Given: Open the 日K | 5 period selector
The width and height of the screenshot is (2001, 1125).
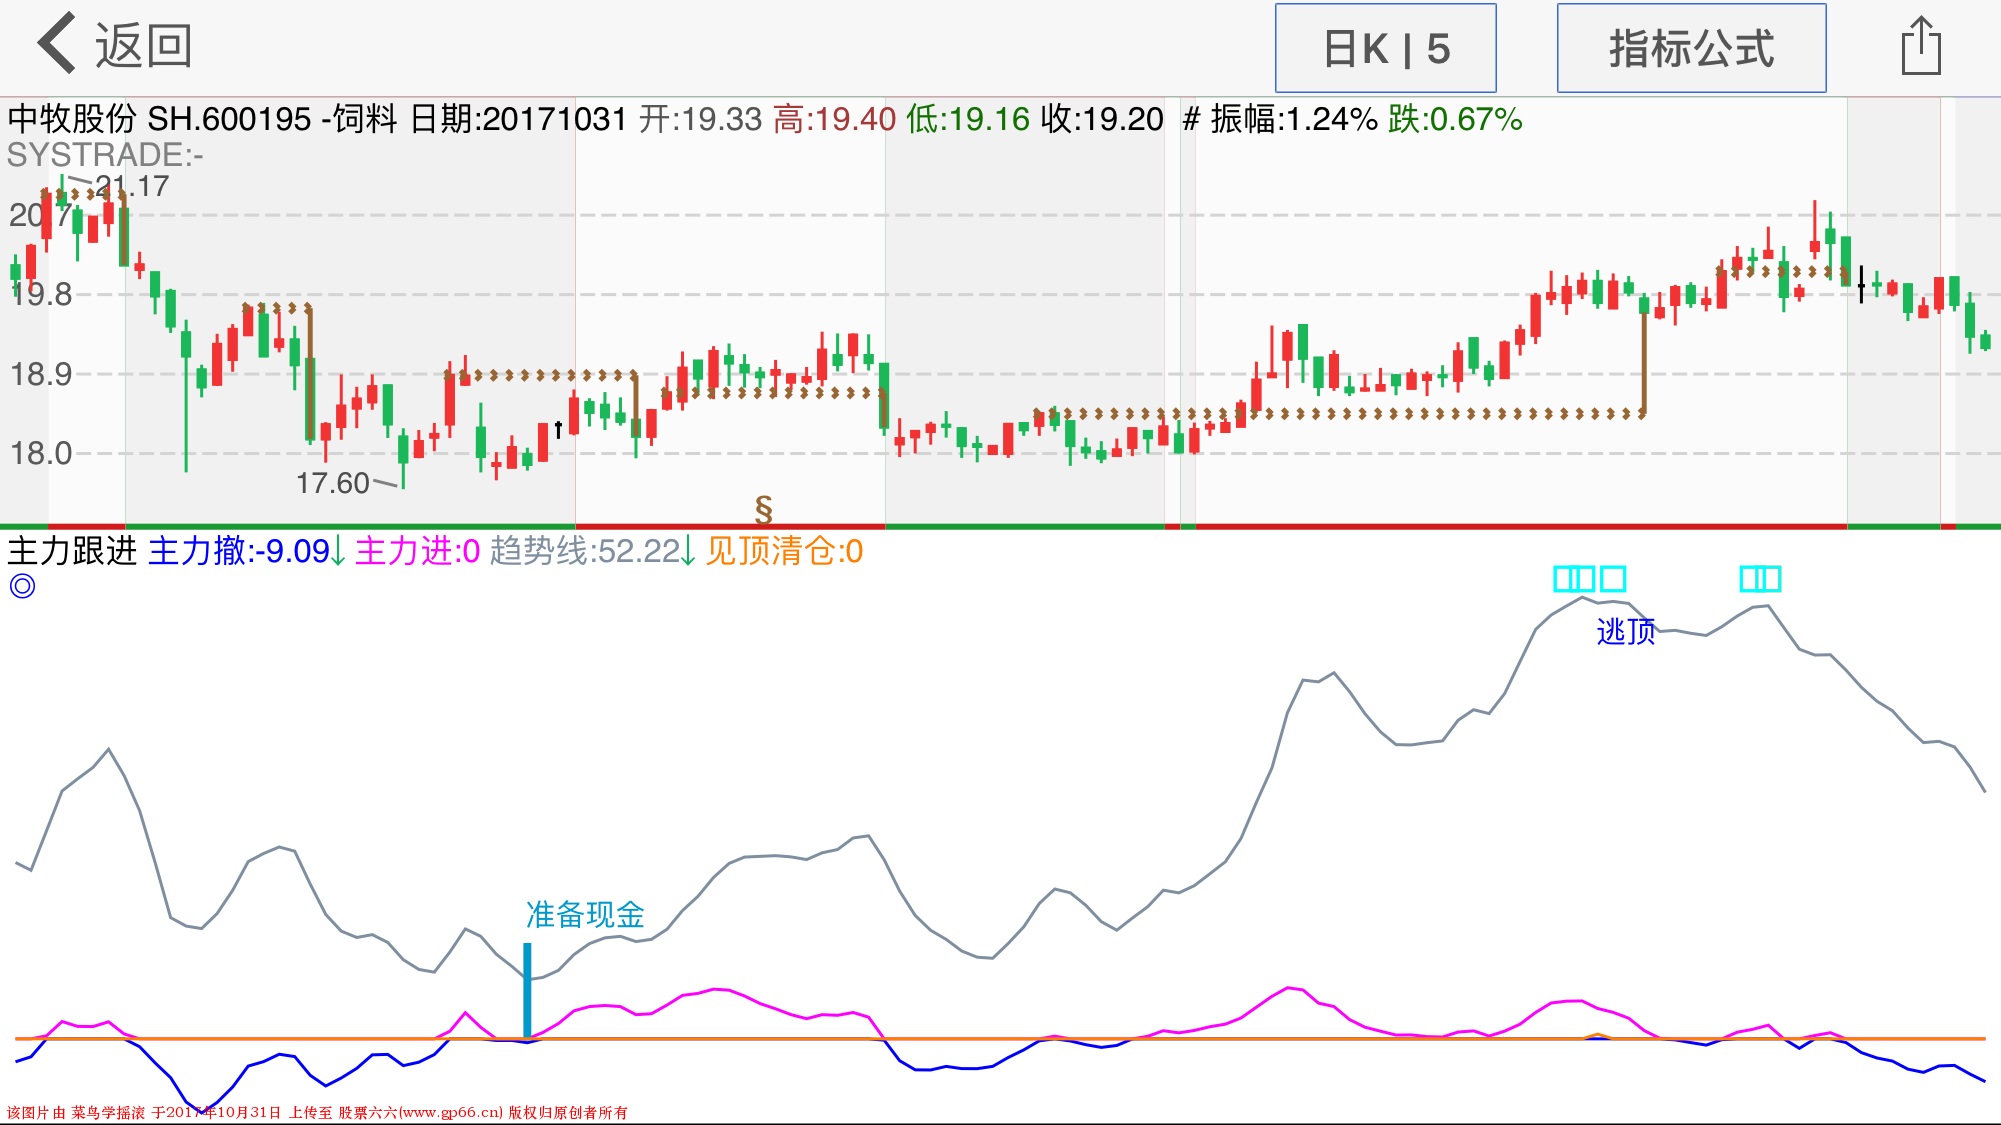Looking at the screenshot, I should tap(1385, 48).
